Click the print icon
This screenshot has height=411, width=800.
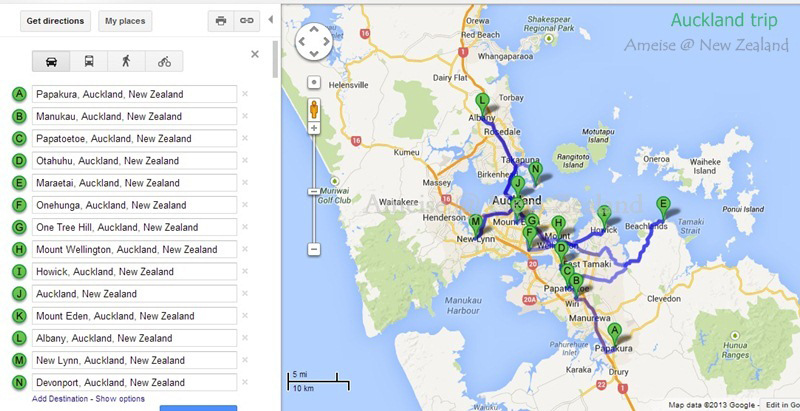pos(221,21)
